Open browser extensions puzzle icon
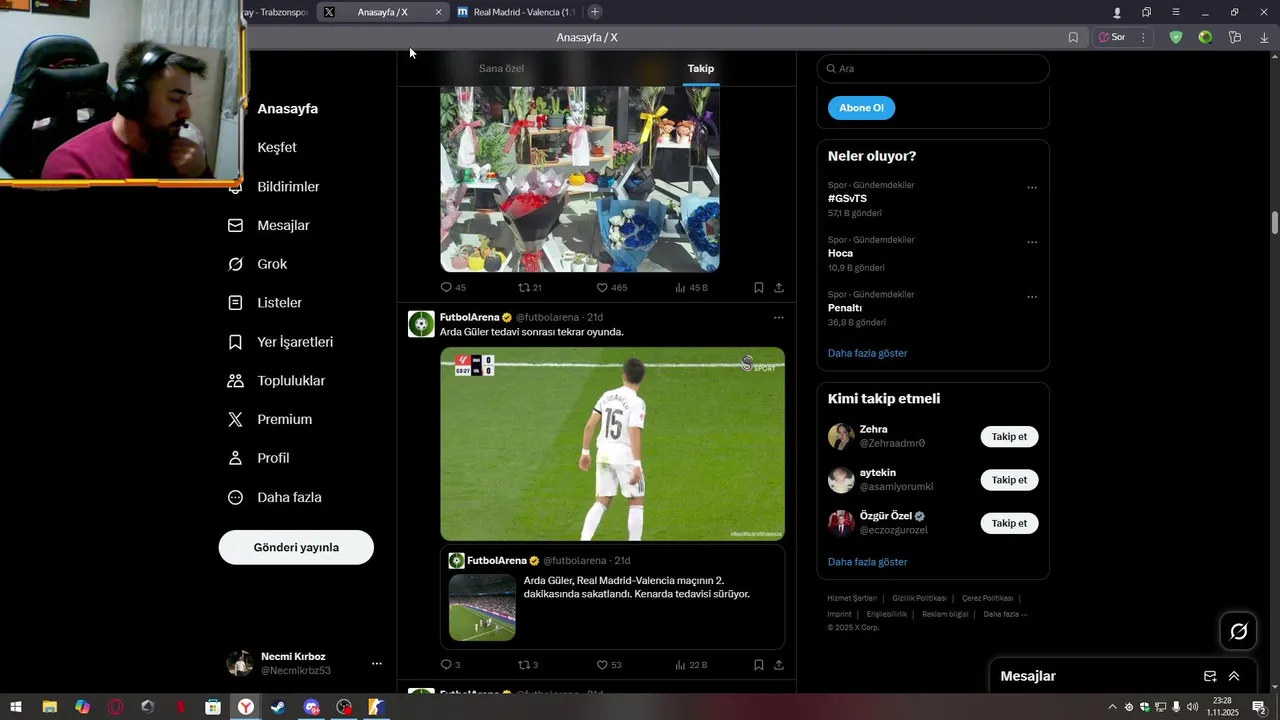Image resolution: width=1280 pixels, height=720 pixels. click(1235, 37)
